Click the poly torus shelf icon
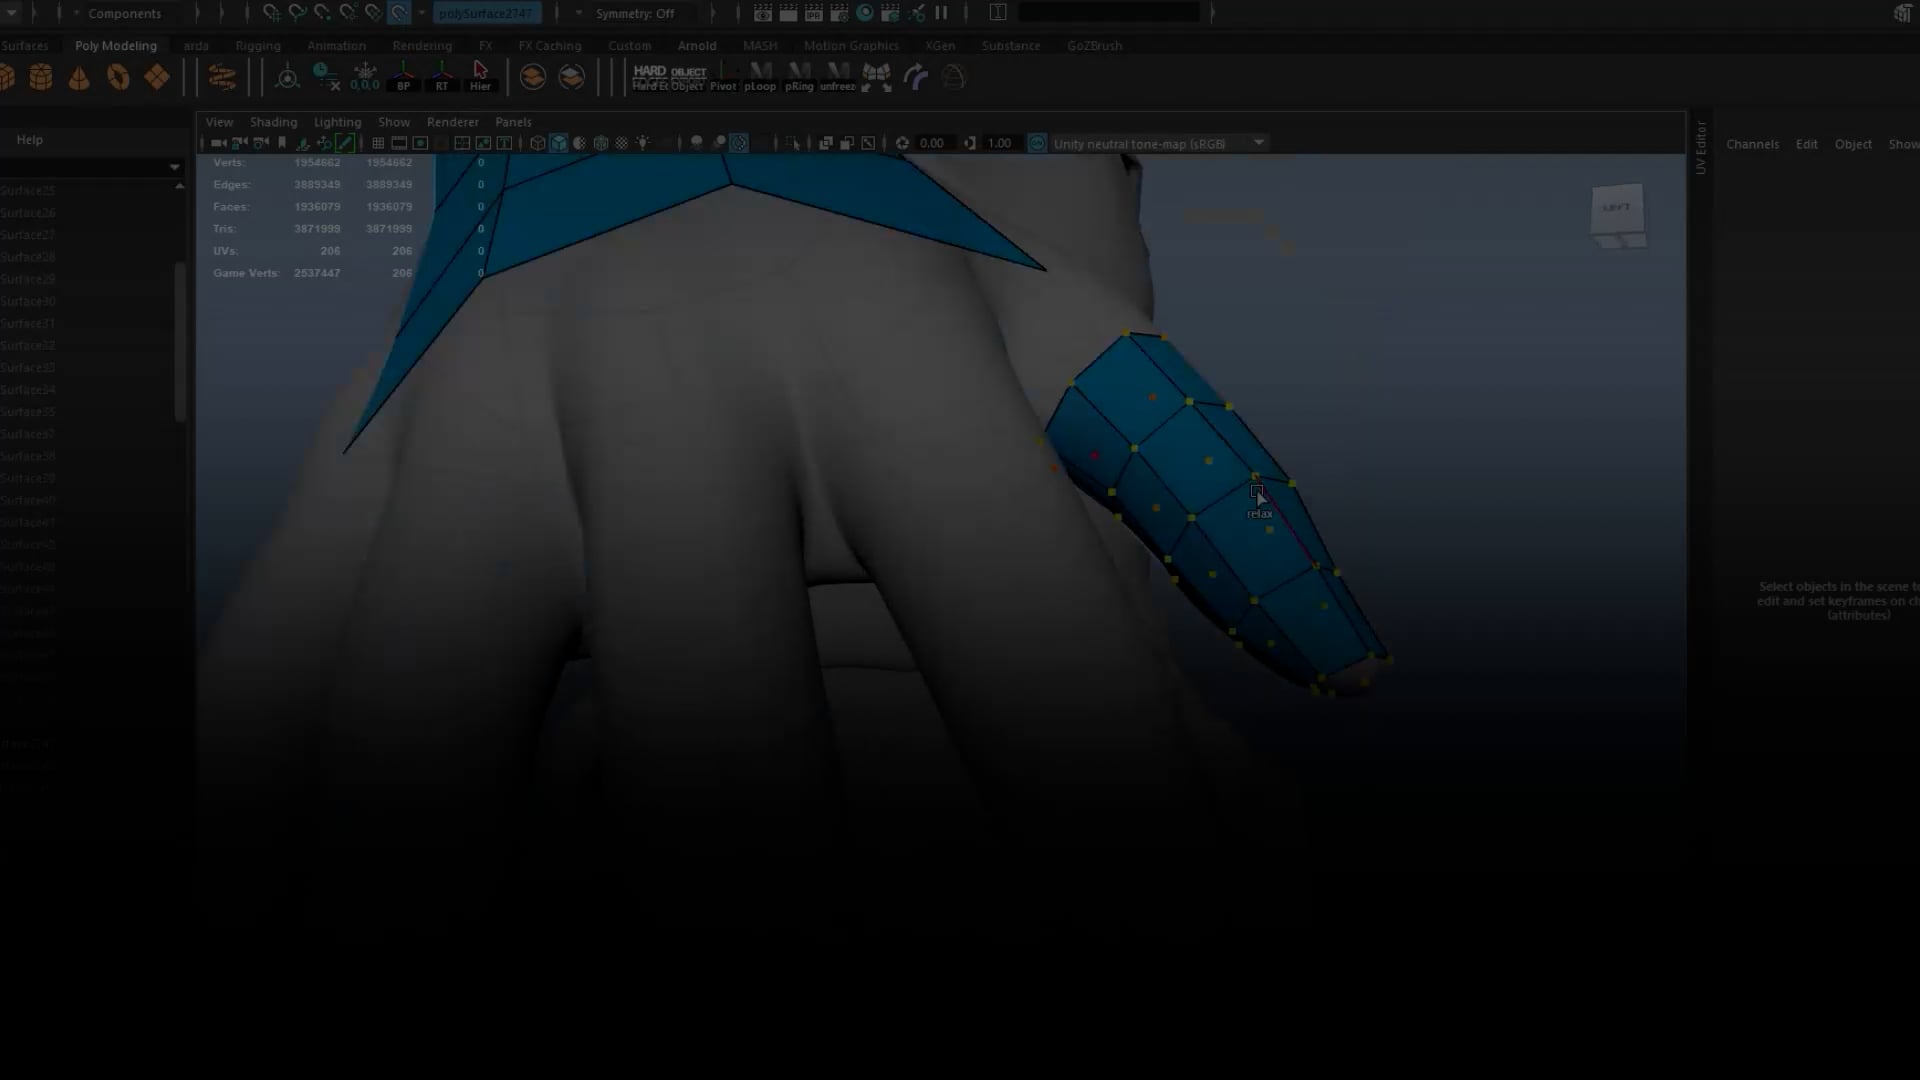Viewport: 1920px width, 1080px height. coord(118,78)
